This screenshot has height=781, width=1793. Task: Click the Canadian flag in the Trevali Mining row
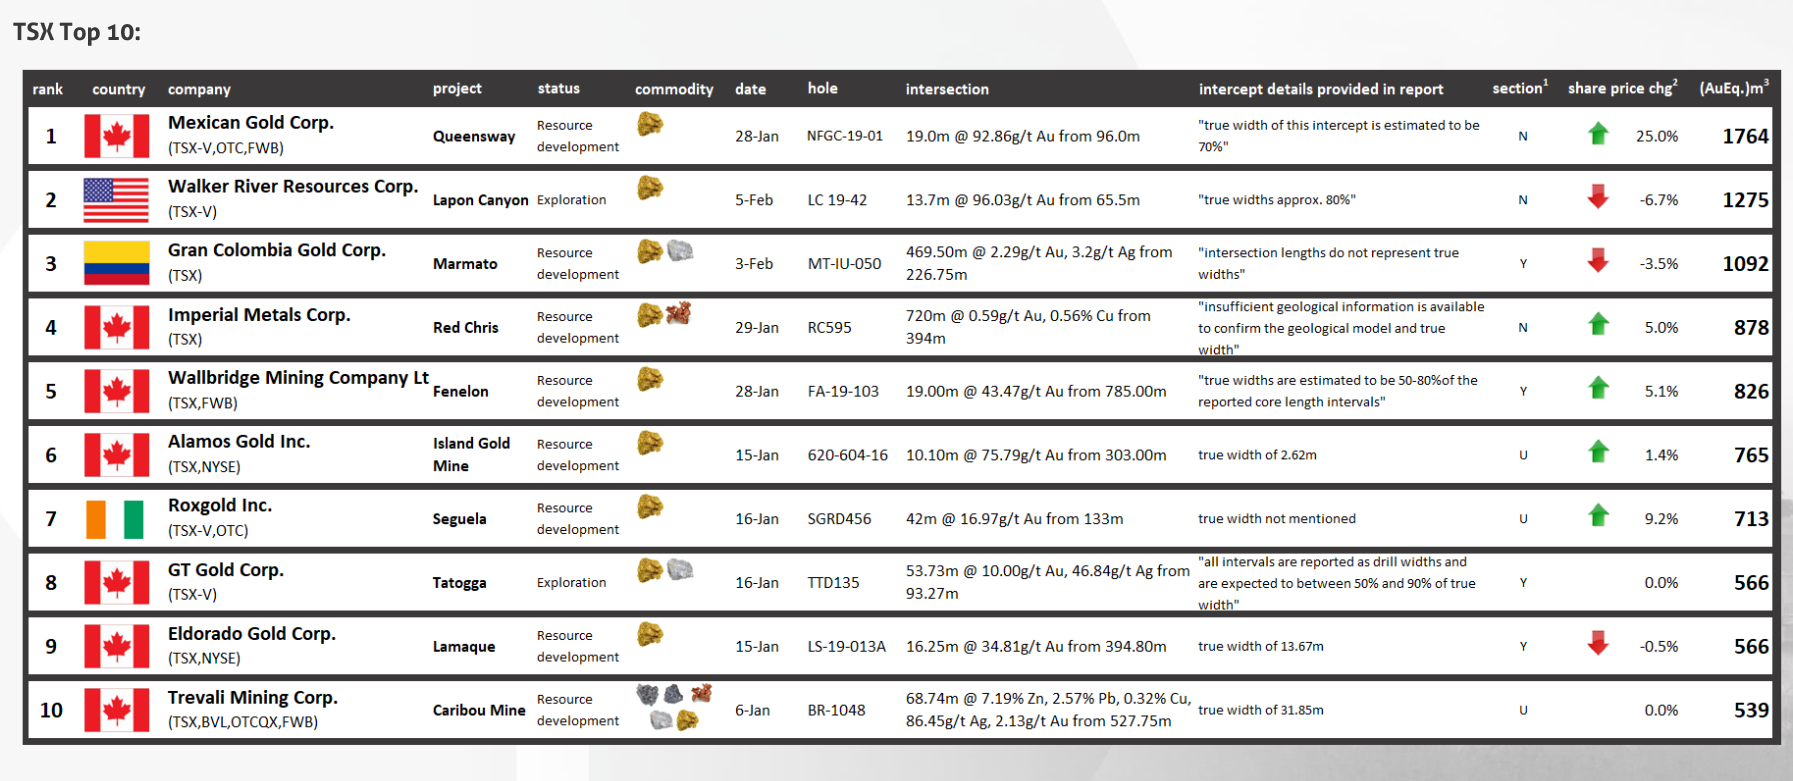click(116, 710)
